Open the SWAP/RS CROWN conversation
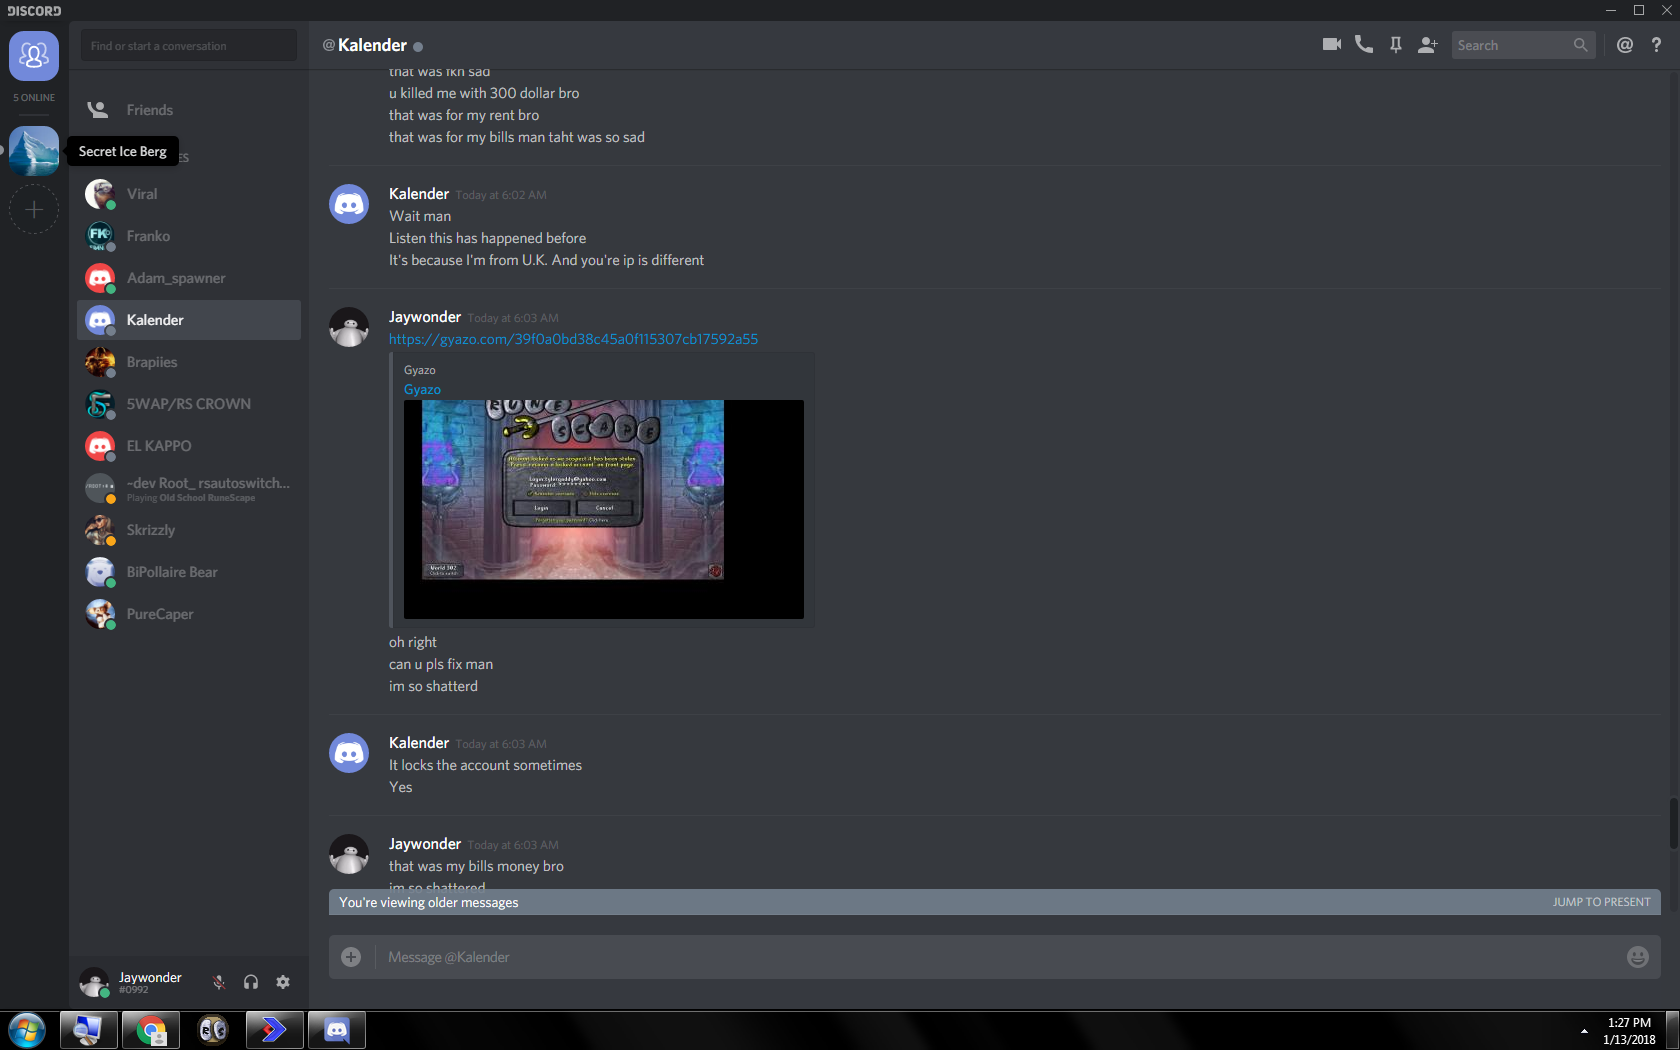Screen dimensions: 1680x1050 (189, 404)
